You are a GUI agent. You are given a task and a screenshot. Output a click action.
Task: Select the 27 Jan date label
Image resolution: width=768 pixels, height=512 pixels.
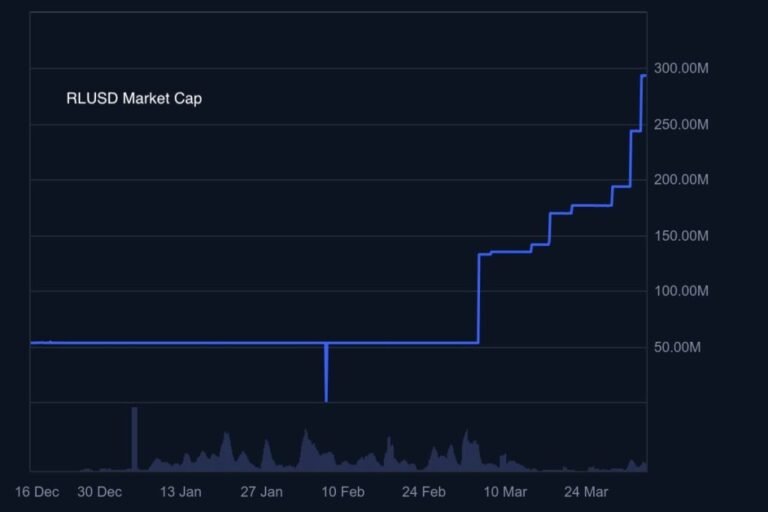pyautogui.click(x=261, y=492)
